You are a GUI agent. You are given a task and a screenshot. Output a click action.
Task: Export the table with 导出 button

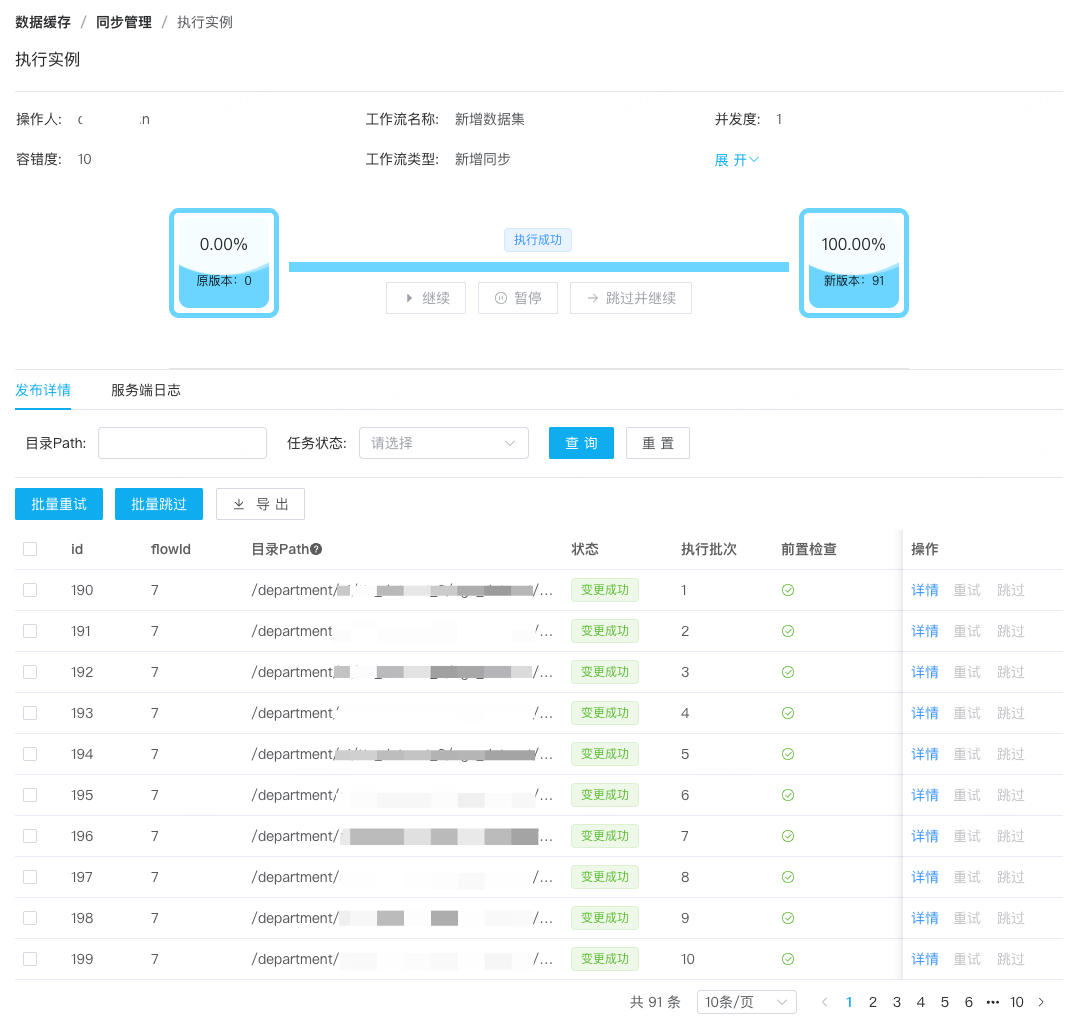pos(261,504)
